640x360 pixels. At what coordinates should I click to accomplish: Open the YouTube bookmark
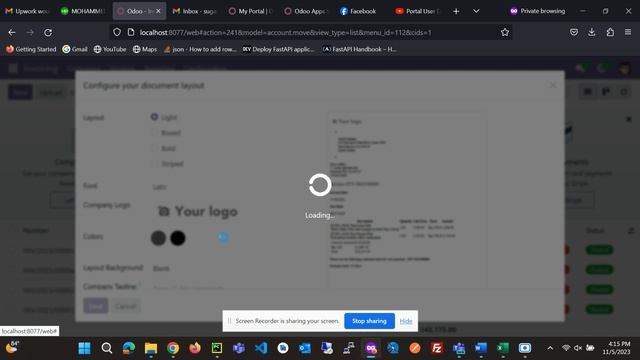[110, 49]
